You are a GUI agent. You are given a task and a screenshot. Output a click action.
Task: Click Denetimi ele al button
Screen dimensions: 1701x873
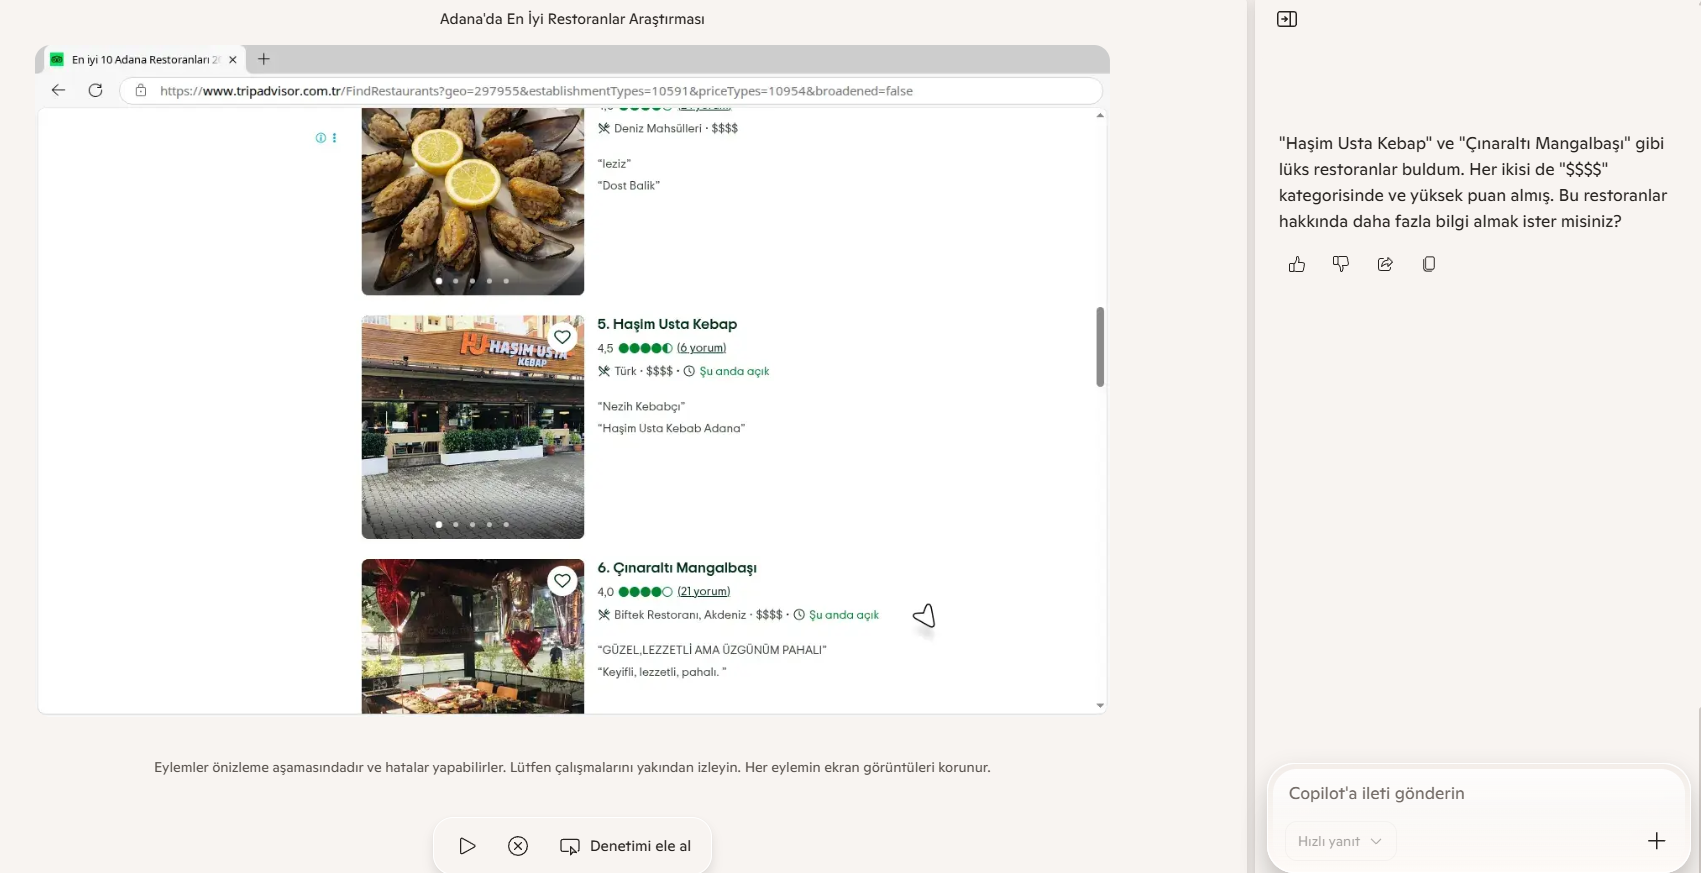626,846
